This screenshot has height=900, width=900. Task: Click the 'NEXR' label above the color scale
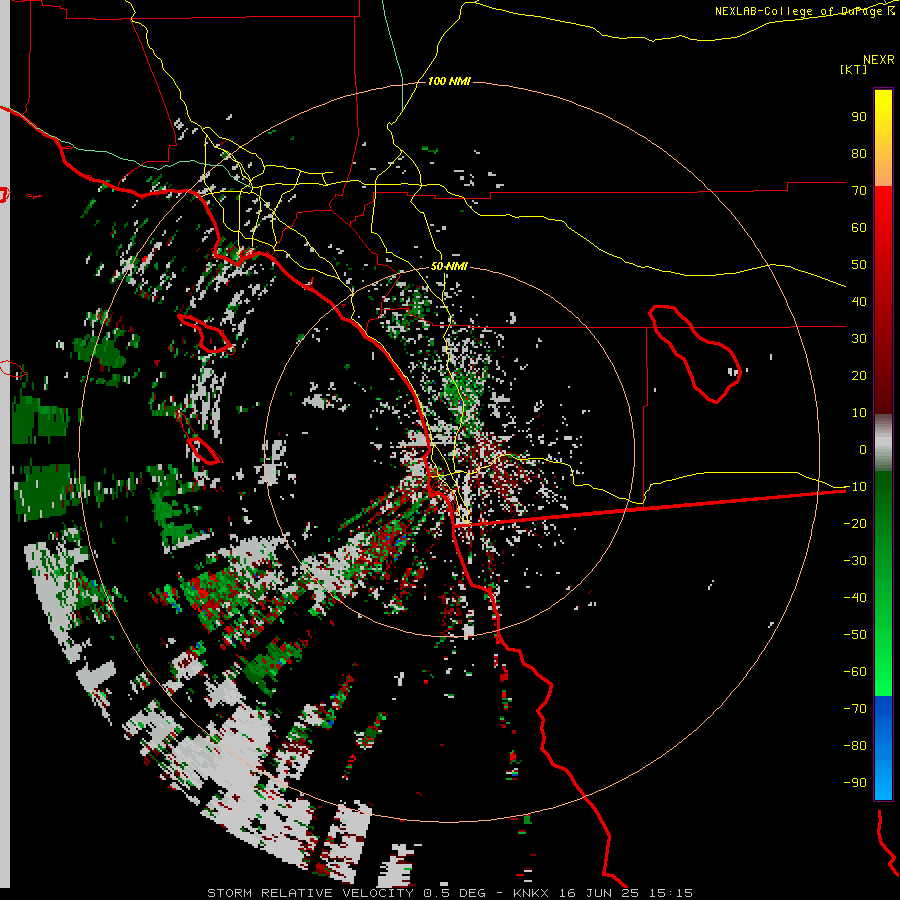(878, 60)
